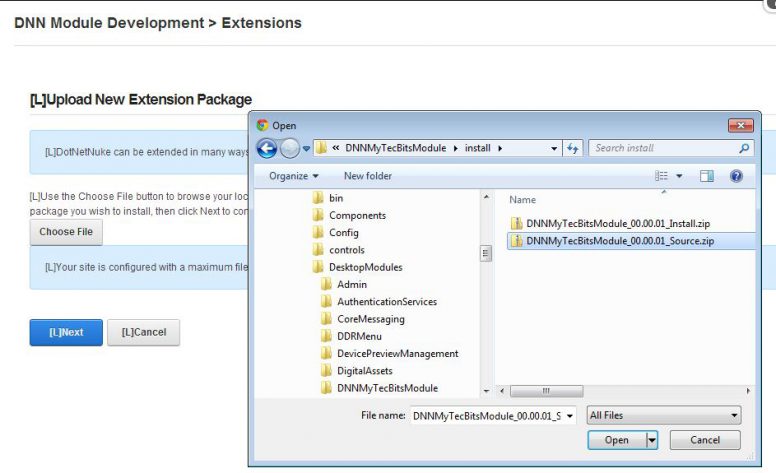Click the Name column header
The height and width of the screenshot is (473, 776).
click(523, 200)
